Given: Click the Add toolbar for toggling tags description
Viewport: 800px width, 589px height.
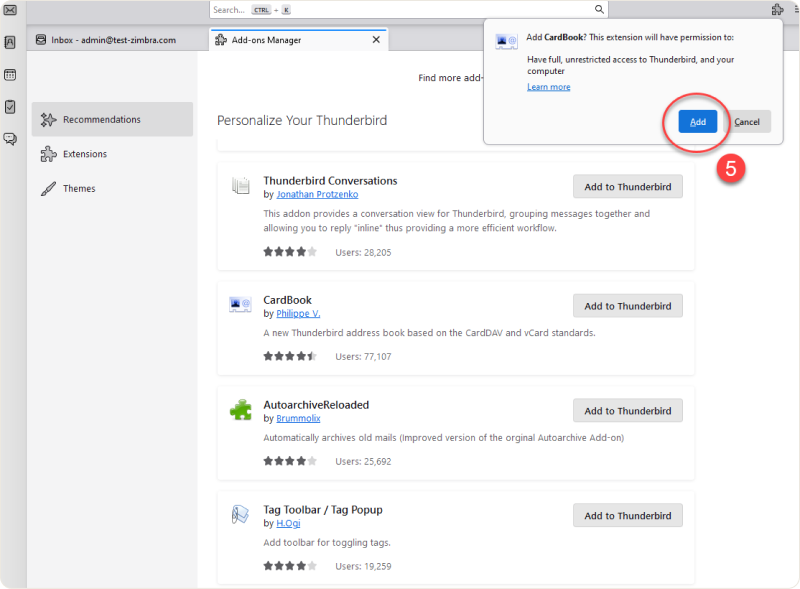Looking at the screenshot, I should point(327,543).
